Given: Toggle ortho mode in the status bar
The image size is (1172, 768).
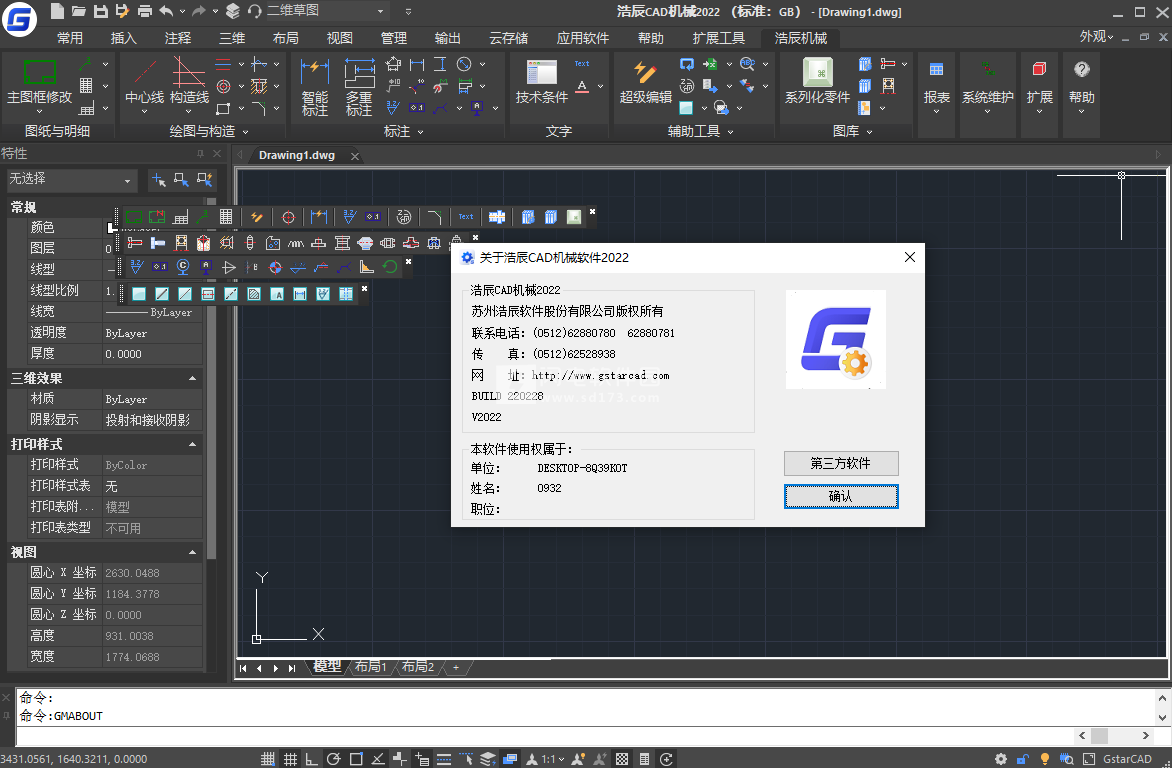Looking at the screenshot, I should pyautogui.click(x=311, y=759).
